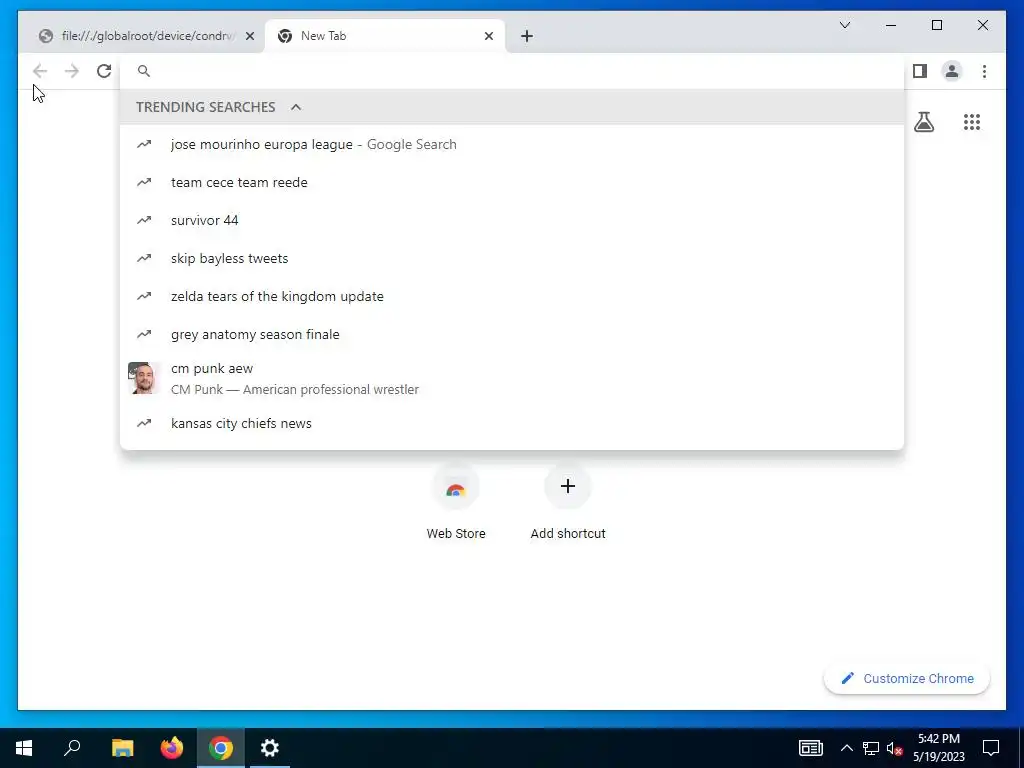The image size is (1024, 768).
Task: Select suggestion skip bayless tweets
Action: tap(512, 258)
